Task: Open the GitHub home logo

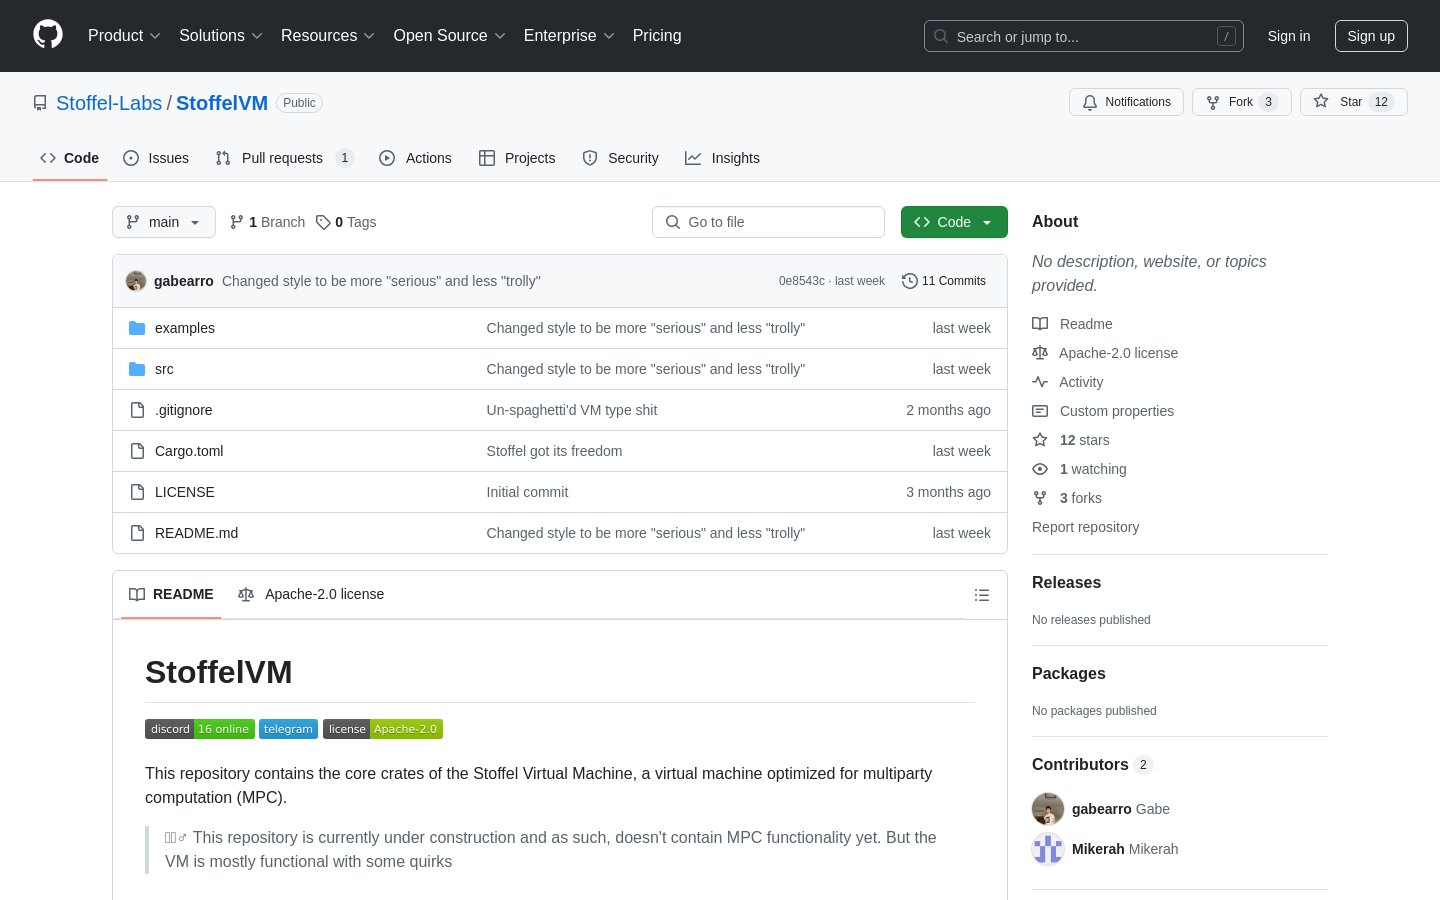Action: point(48,35)
